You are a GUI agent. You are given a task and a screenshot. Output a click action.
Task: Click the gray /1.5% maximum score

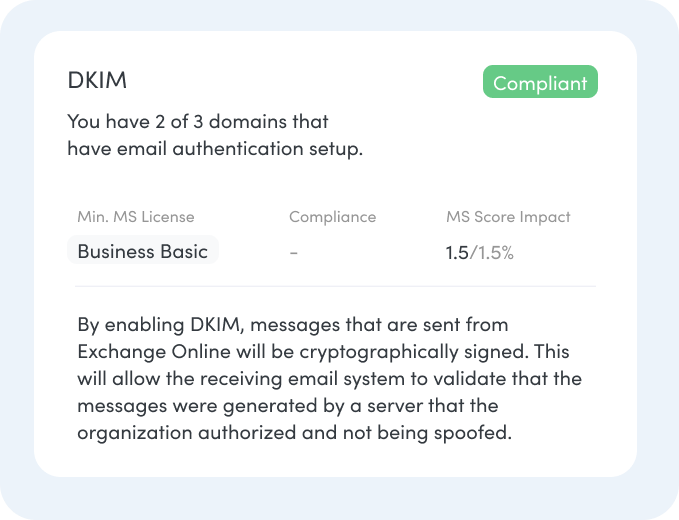[492, 252]
